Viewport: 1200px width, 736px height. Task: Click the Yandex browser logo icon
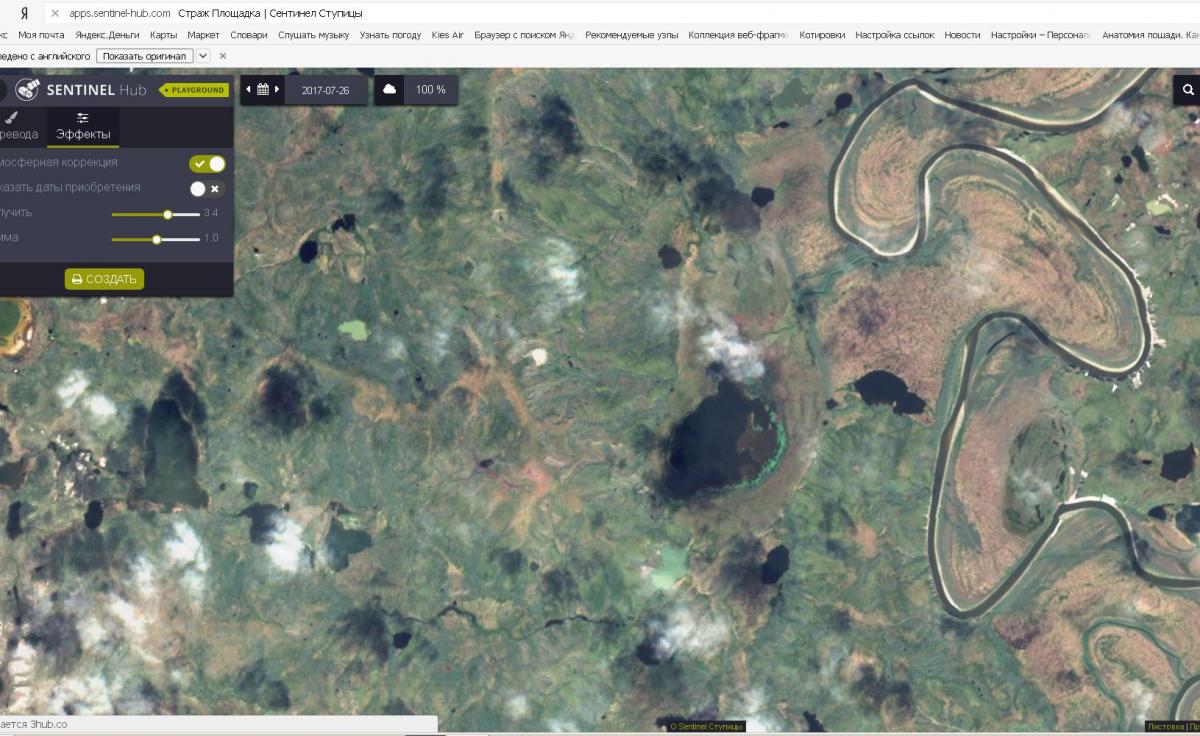(24, 13)
